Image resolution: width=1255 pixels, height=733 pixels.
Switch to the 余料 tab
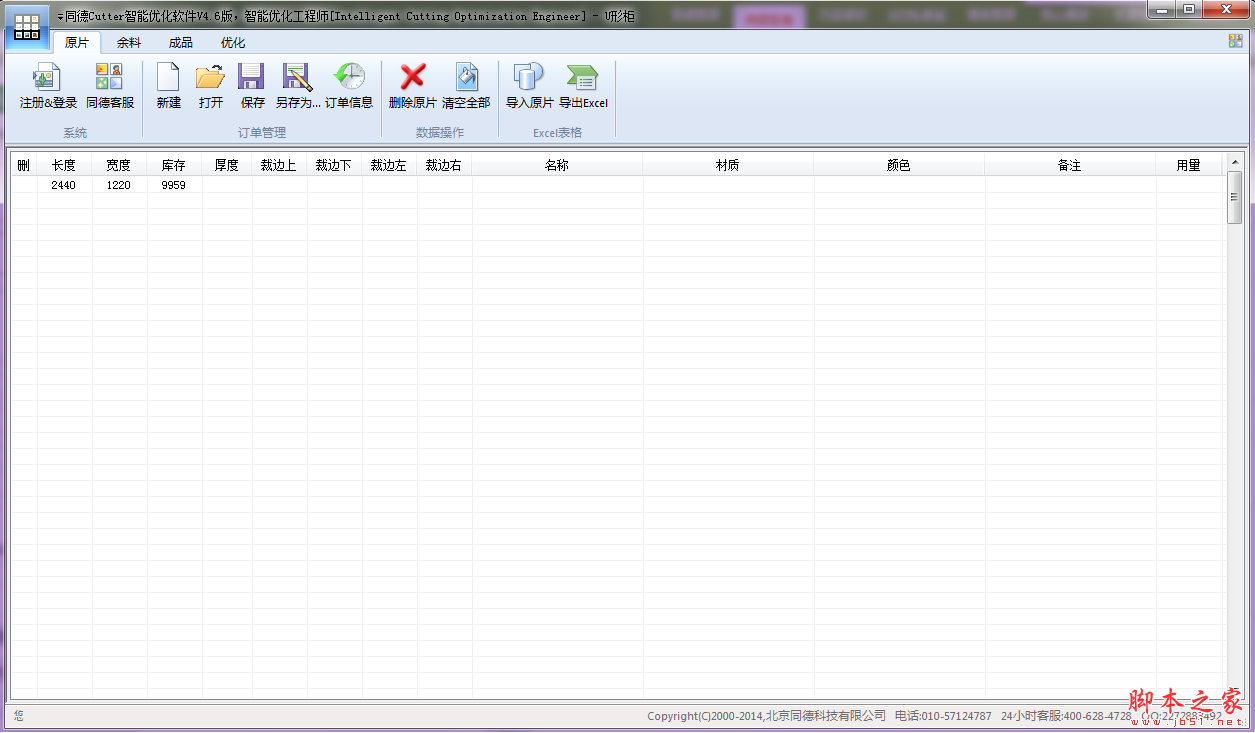click(129, 43)
